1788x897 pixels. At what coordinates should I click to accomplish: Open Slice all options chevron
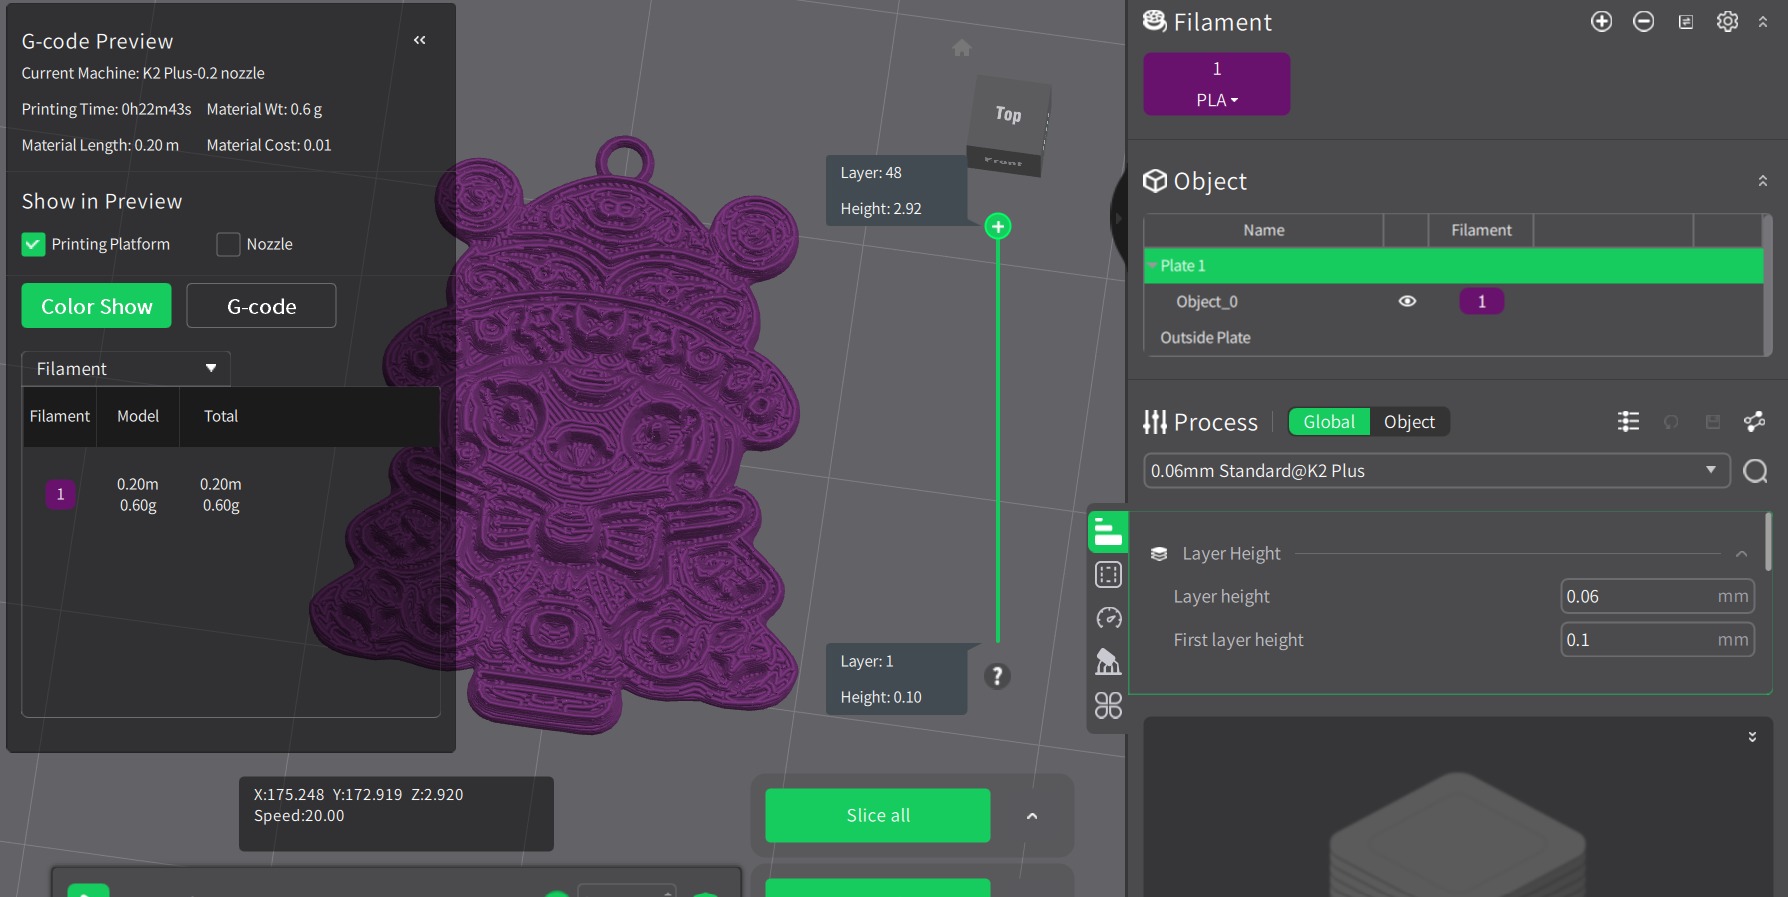point(1032,816)
